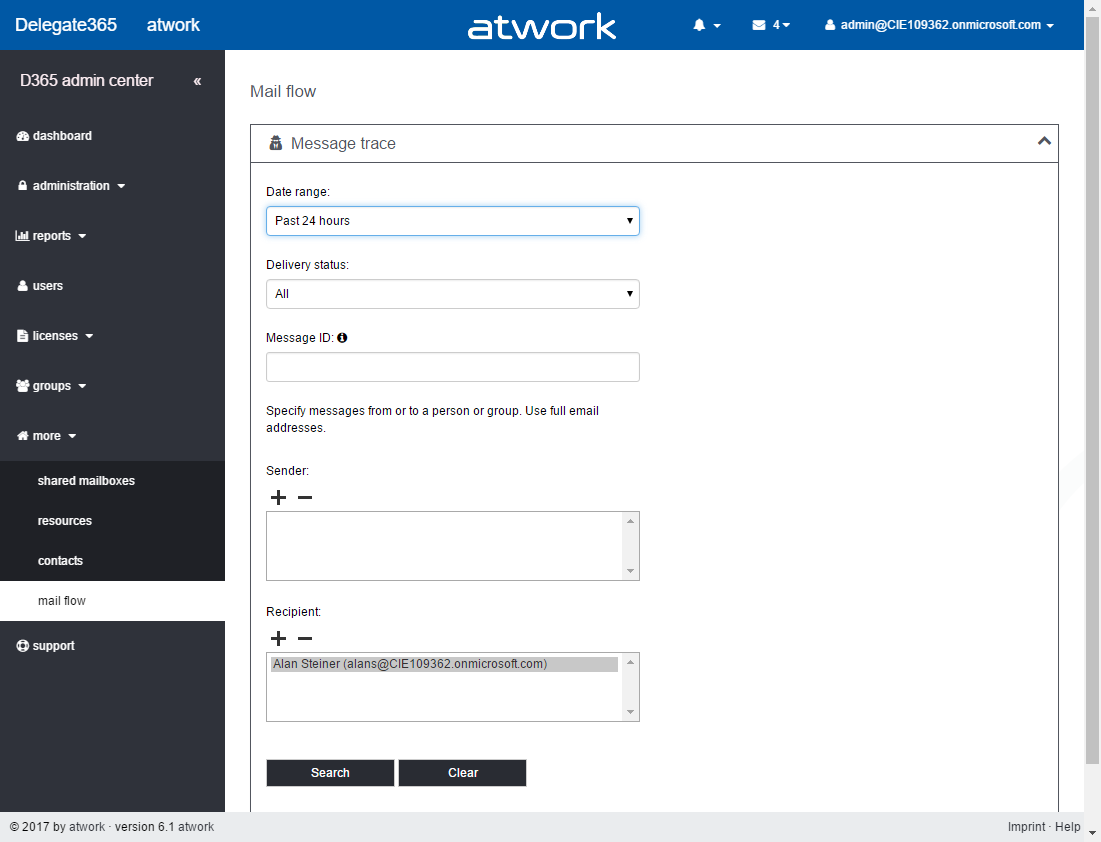Open the Date range dropdown
The width and height of the screenshot is (1101, 842).
452,221
